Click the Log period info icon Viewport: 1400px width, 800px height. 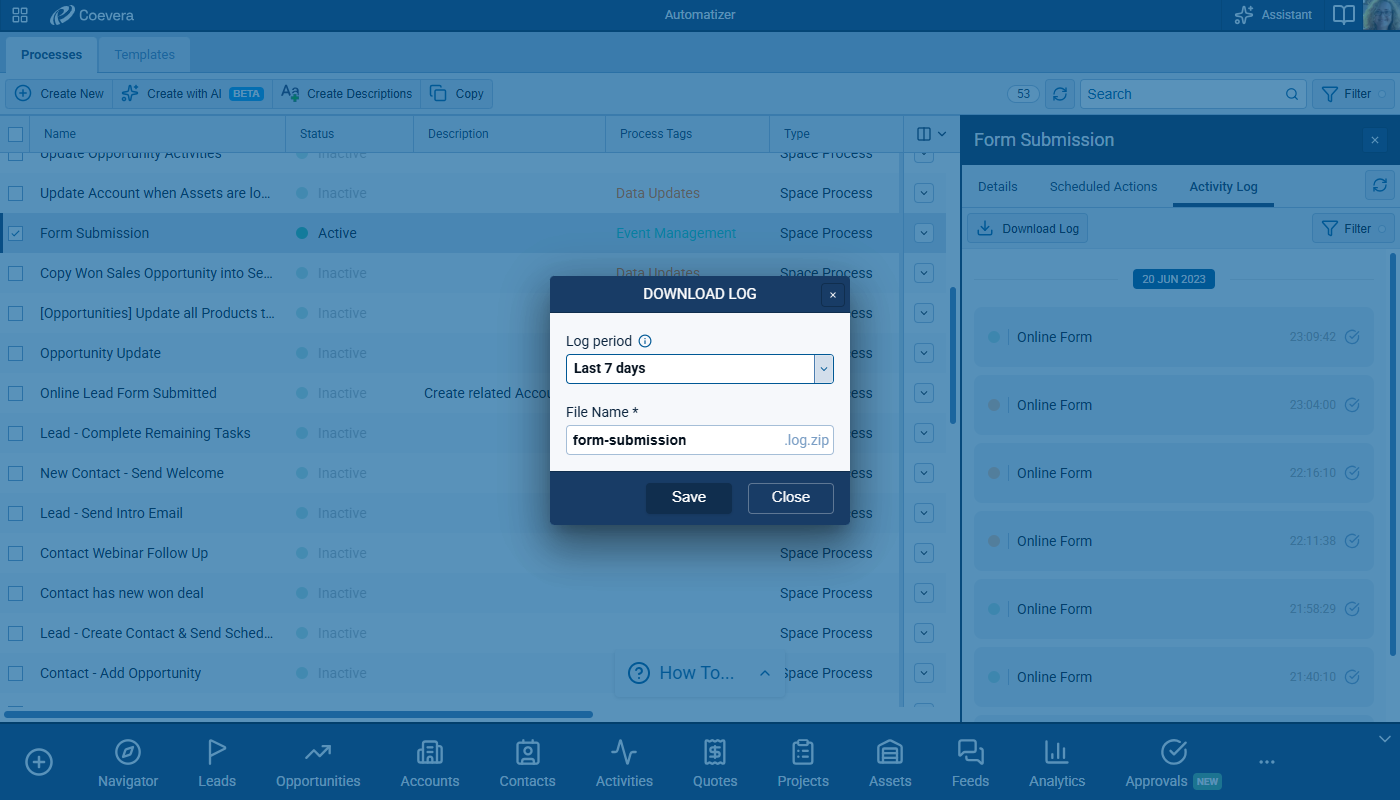pos(645,341)
